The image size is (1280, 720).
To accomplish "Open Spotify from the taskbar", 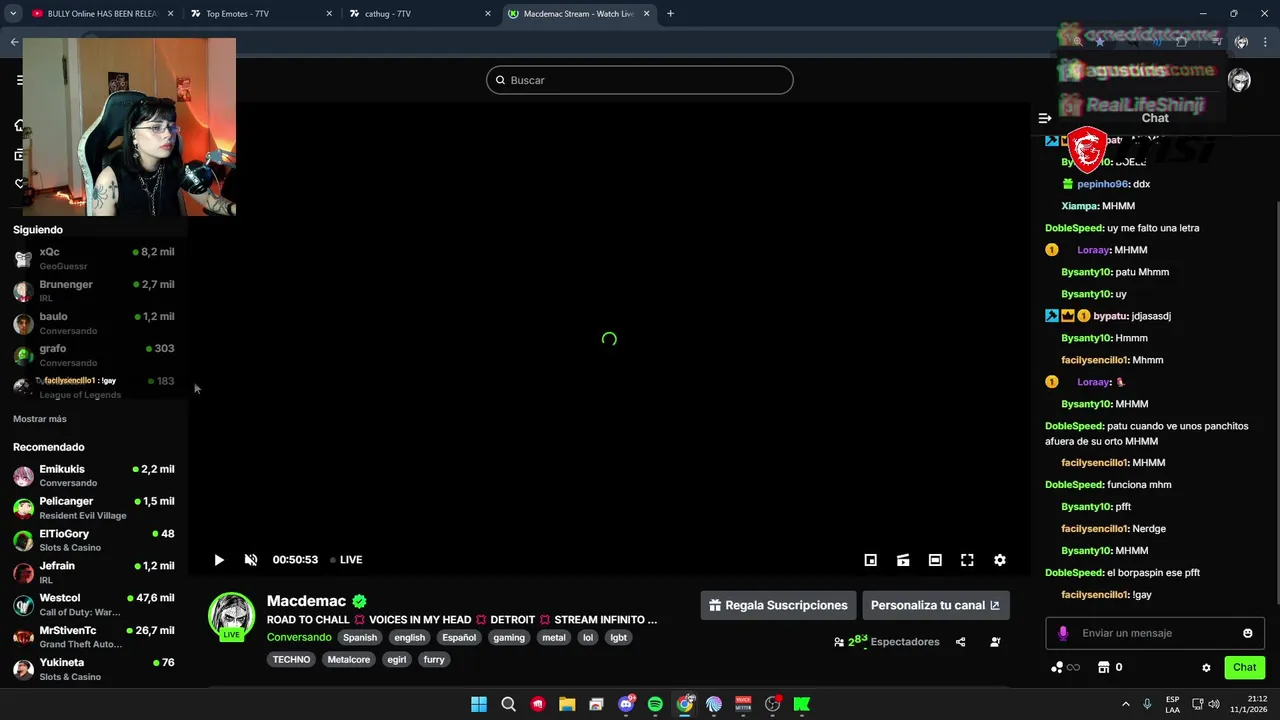I will point(655,704).
